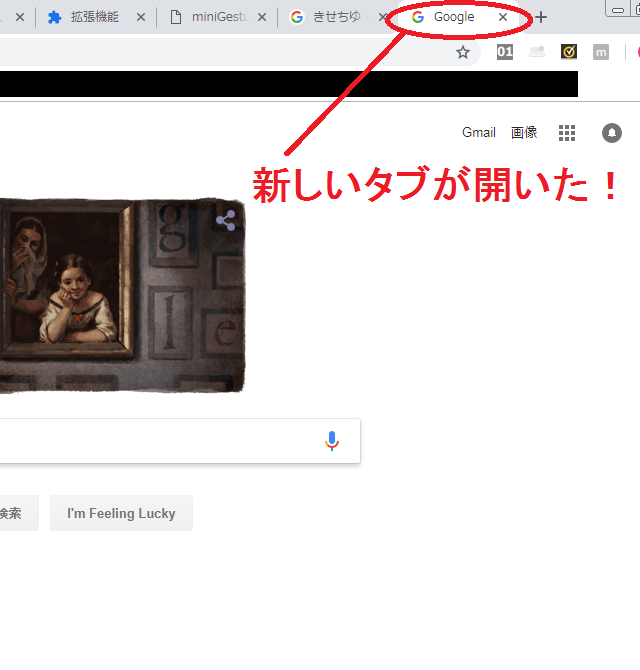This screenshot has height=670, width=640.
Task: Open 画像 image search link
Action: [x=524, y=132]
